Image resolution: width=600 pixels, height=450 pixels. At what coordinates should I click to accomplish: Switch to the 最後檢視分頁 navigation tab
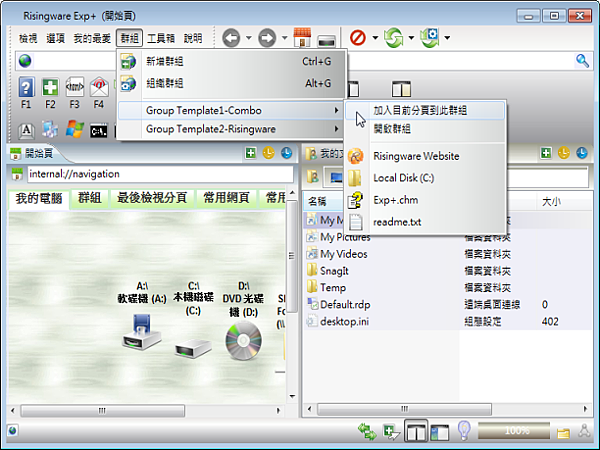click(152, 198)
